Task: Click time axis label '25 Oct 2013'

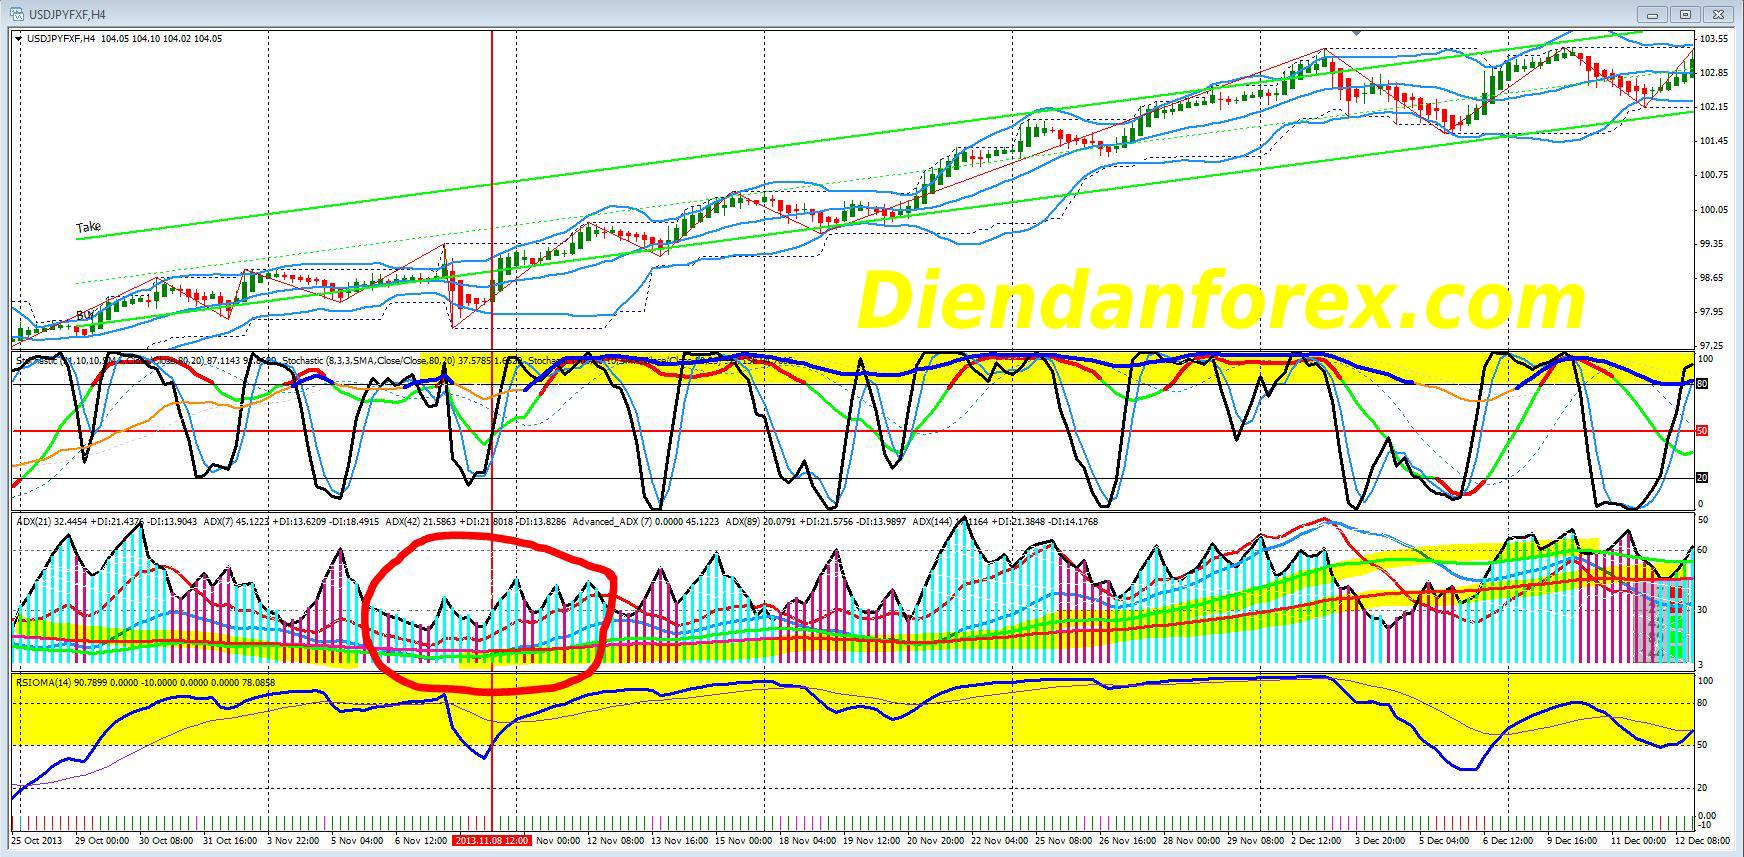Action: click(37, 841)
